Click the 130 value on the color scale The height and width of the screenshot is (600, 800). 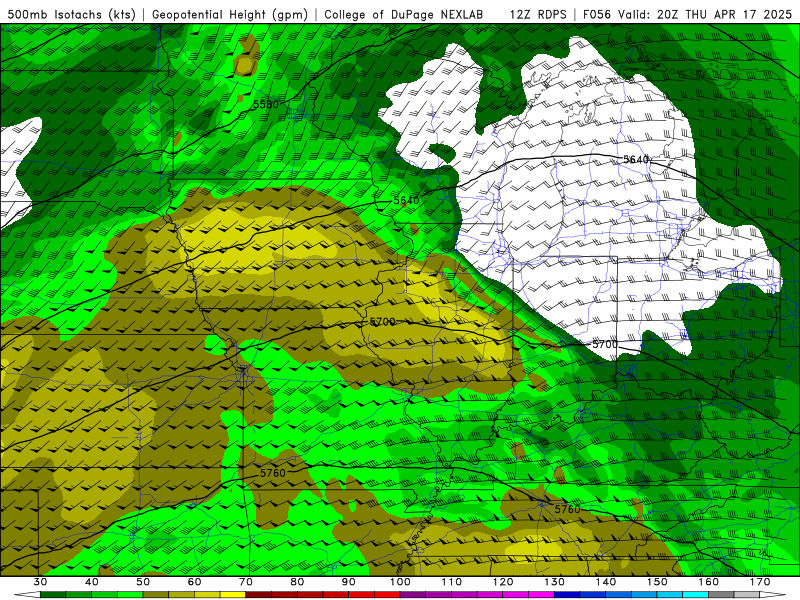pos(555,582)
